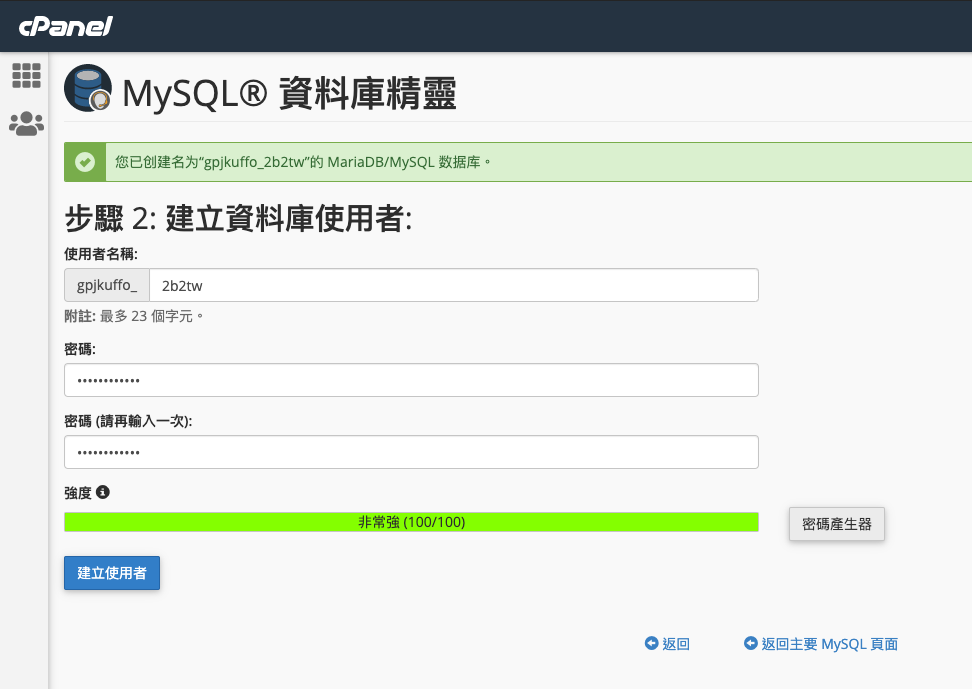Open the home grid icon in sidebar

pos(26,76)
